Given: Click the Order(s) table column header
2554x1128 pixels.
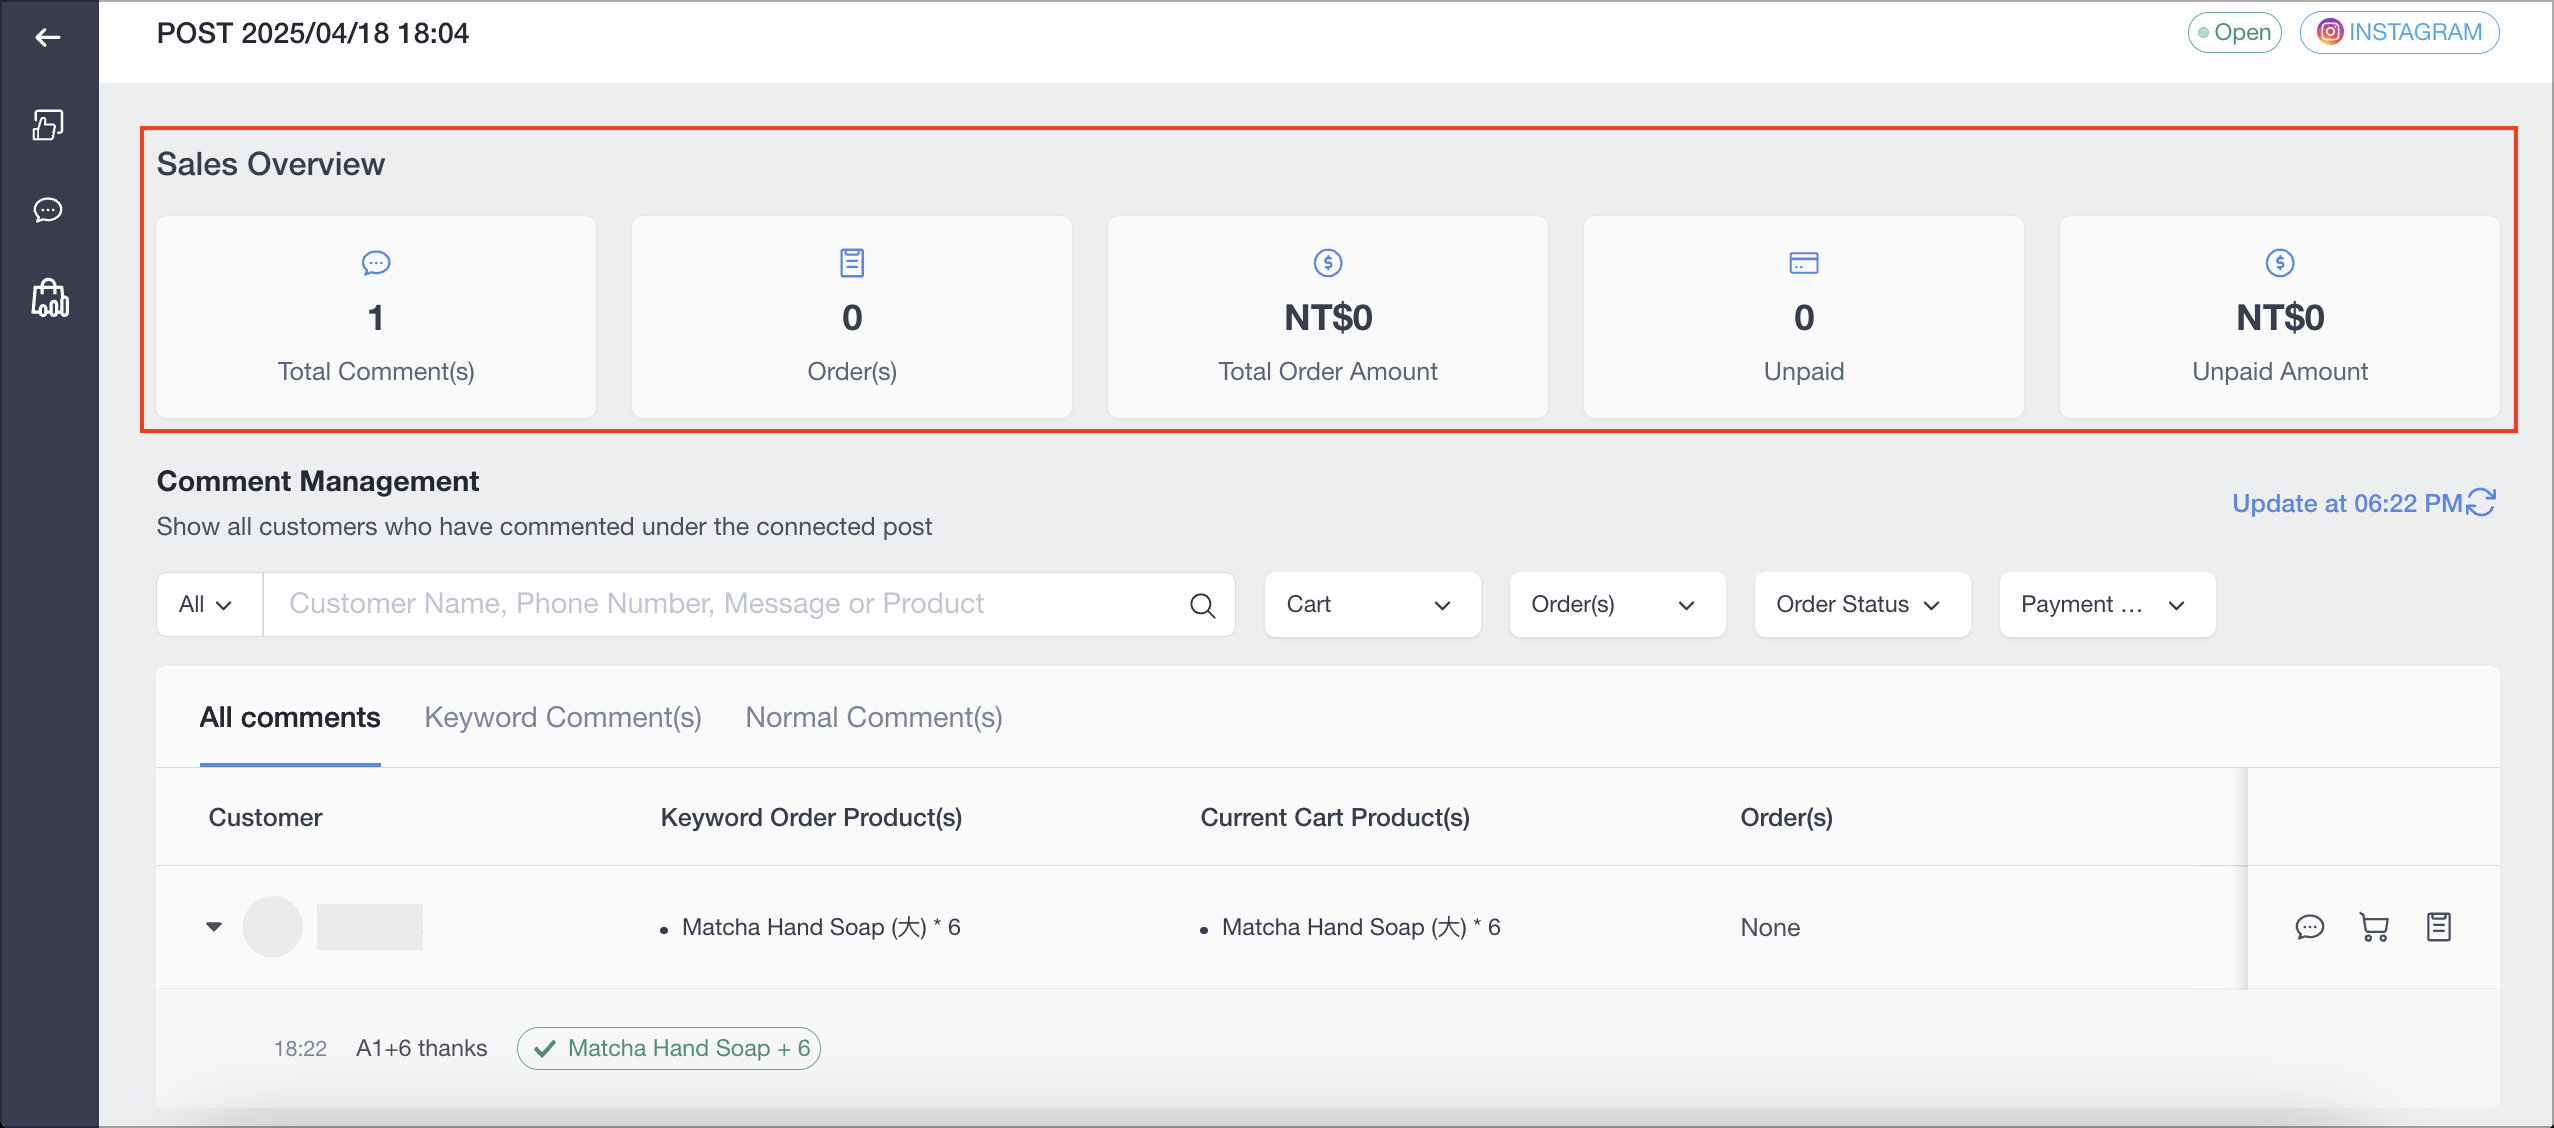Looking at the screenshot, I should click(1786, 817).
